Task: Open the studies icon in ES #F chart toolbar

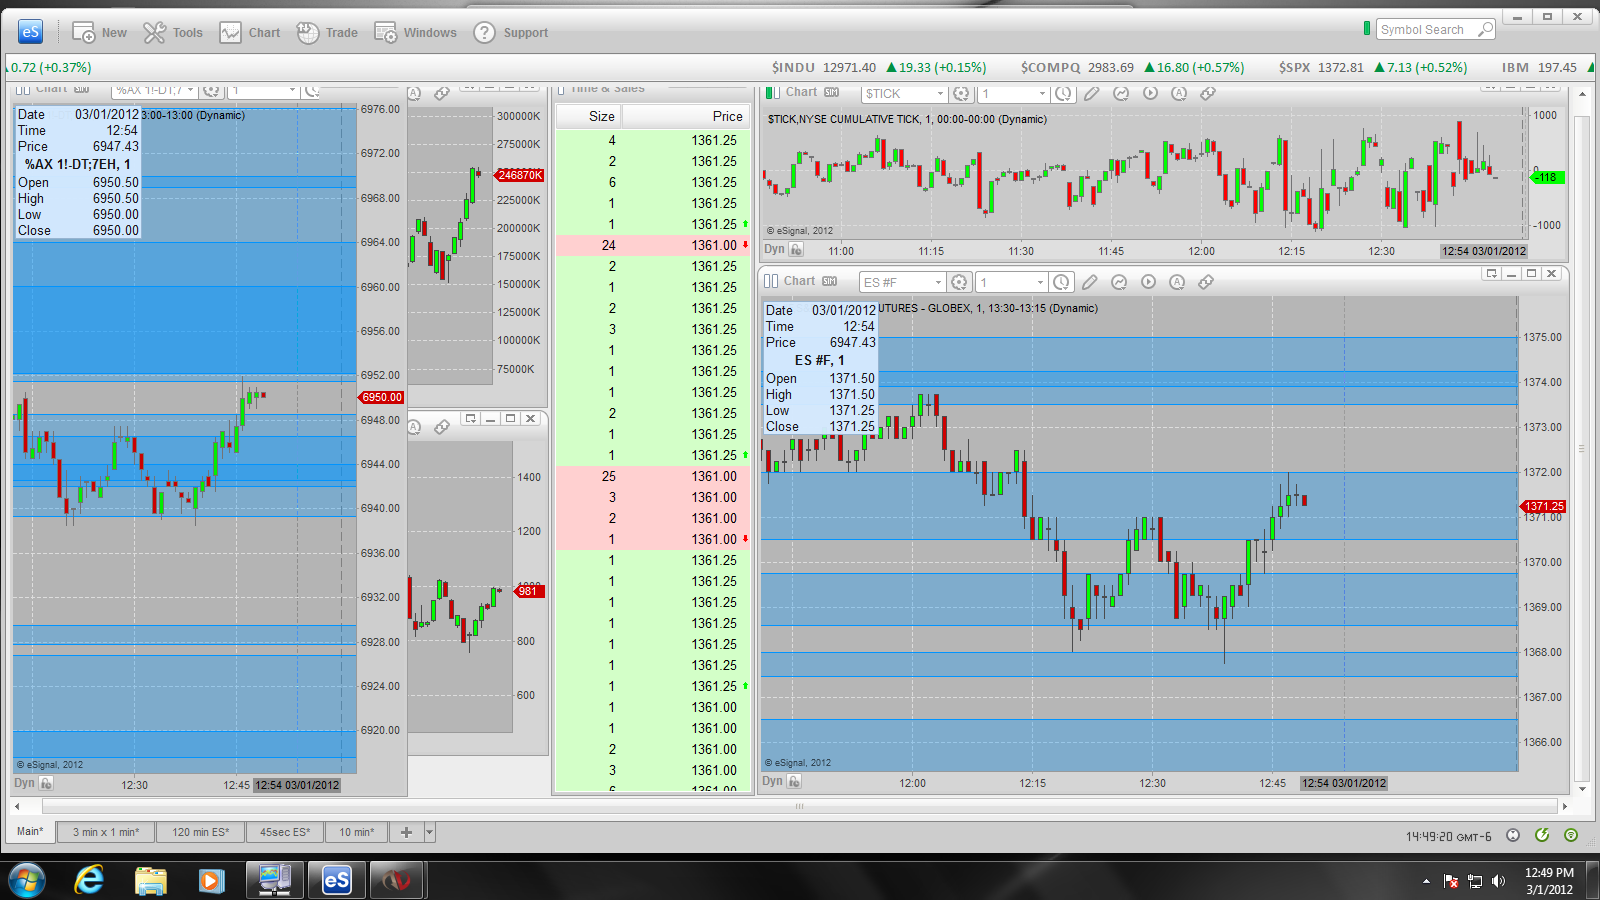Action: pyautogui.click(x=1119, y=282)
